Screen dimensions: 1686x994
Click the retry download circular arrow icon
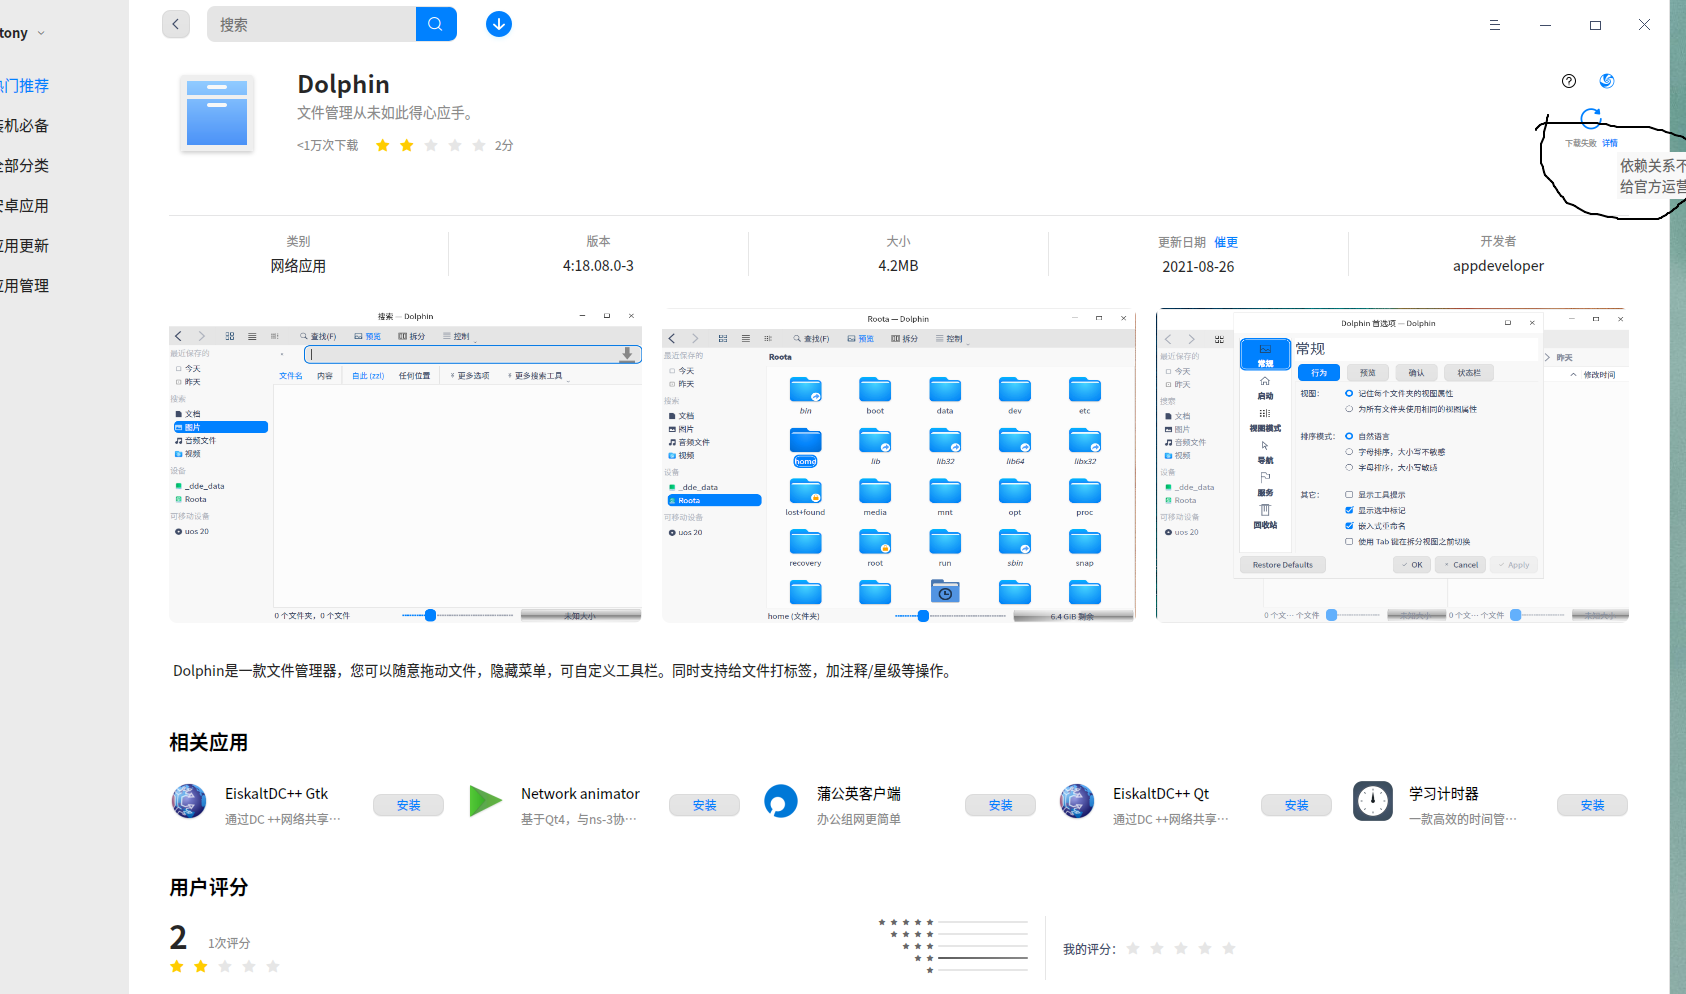coord(1591,118)
